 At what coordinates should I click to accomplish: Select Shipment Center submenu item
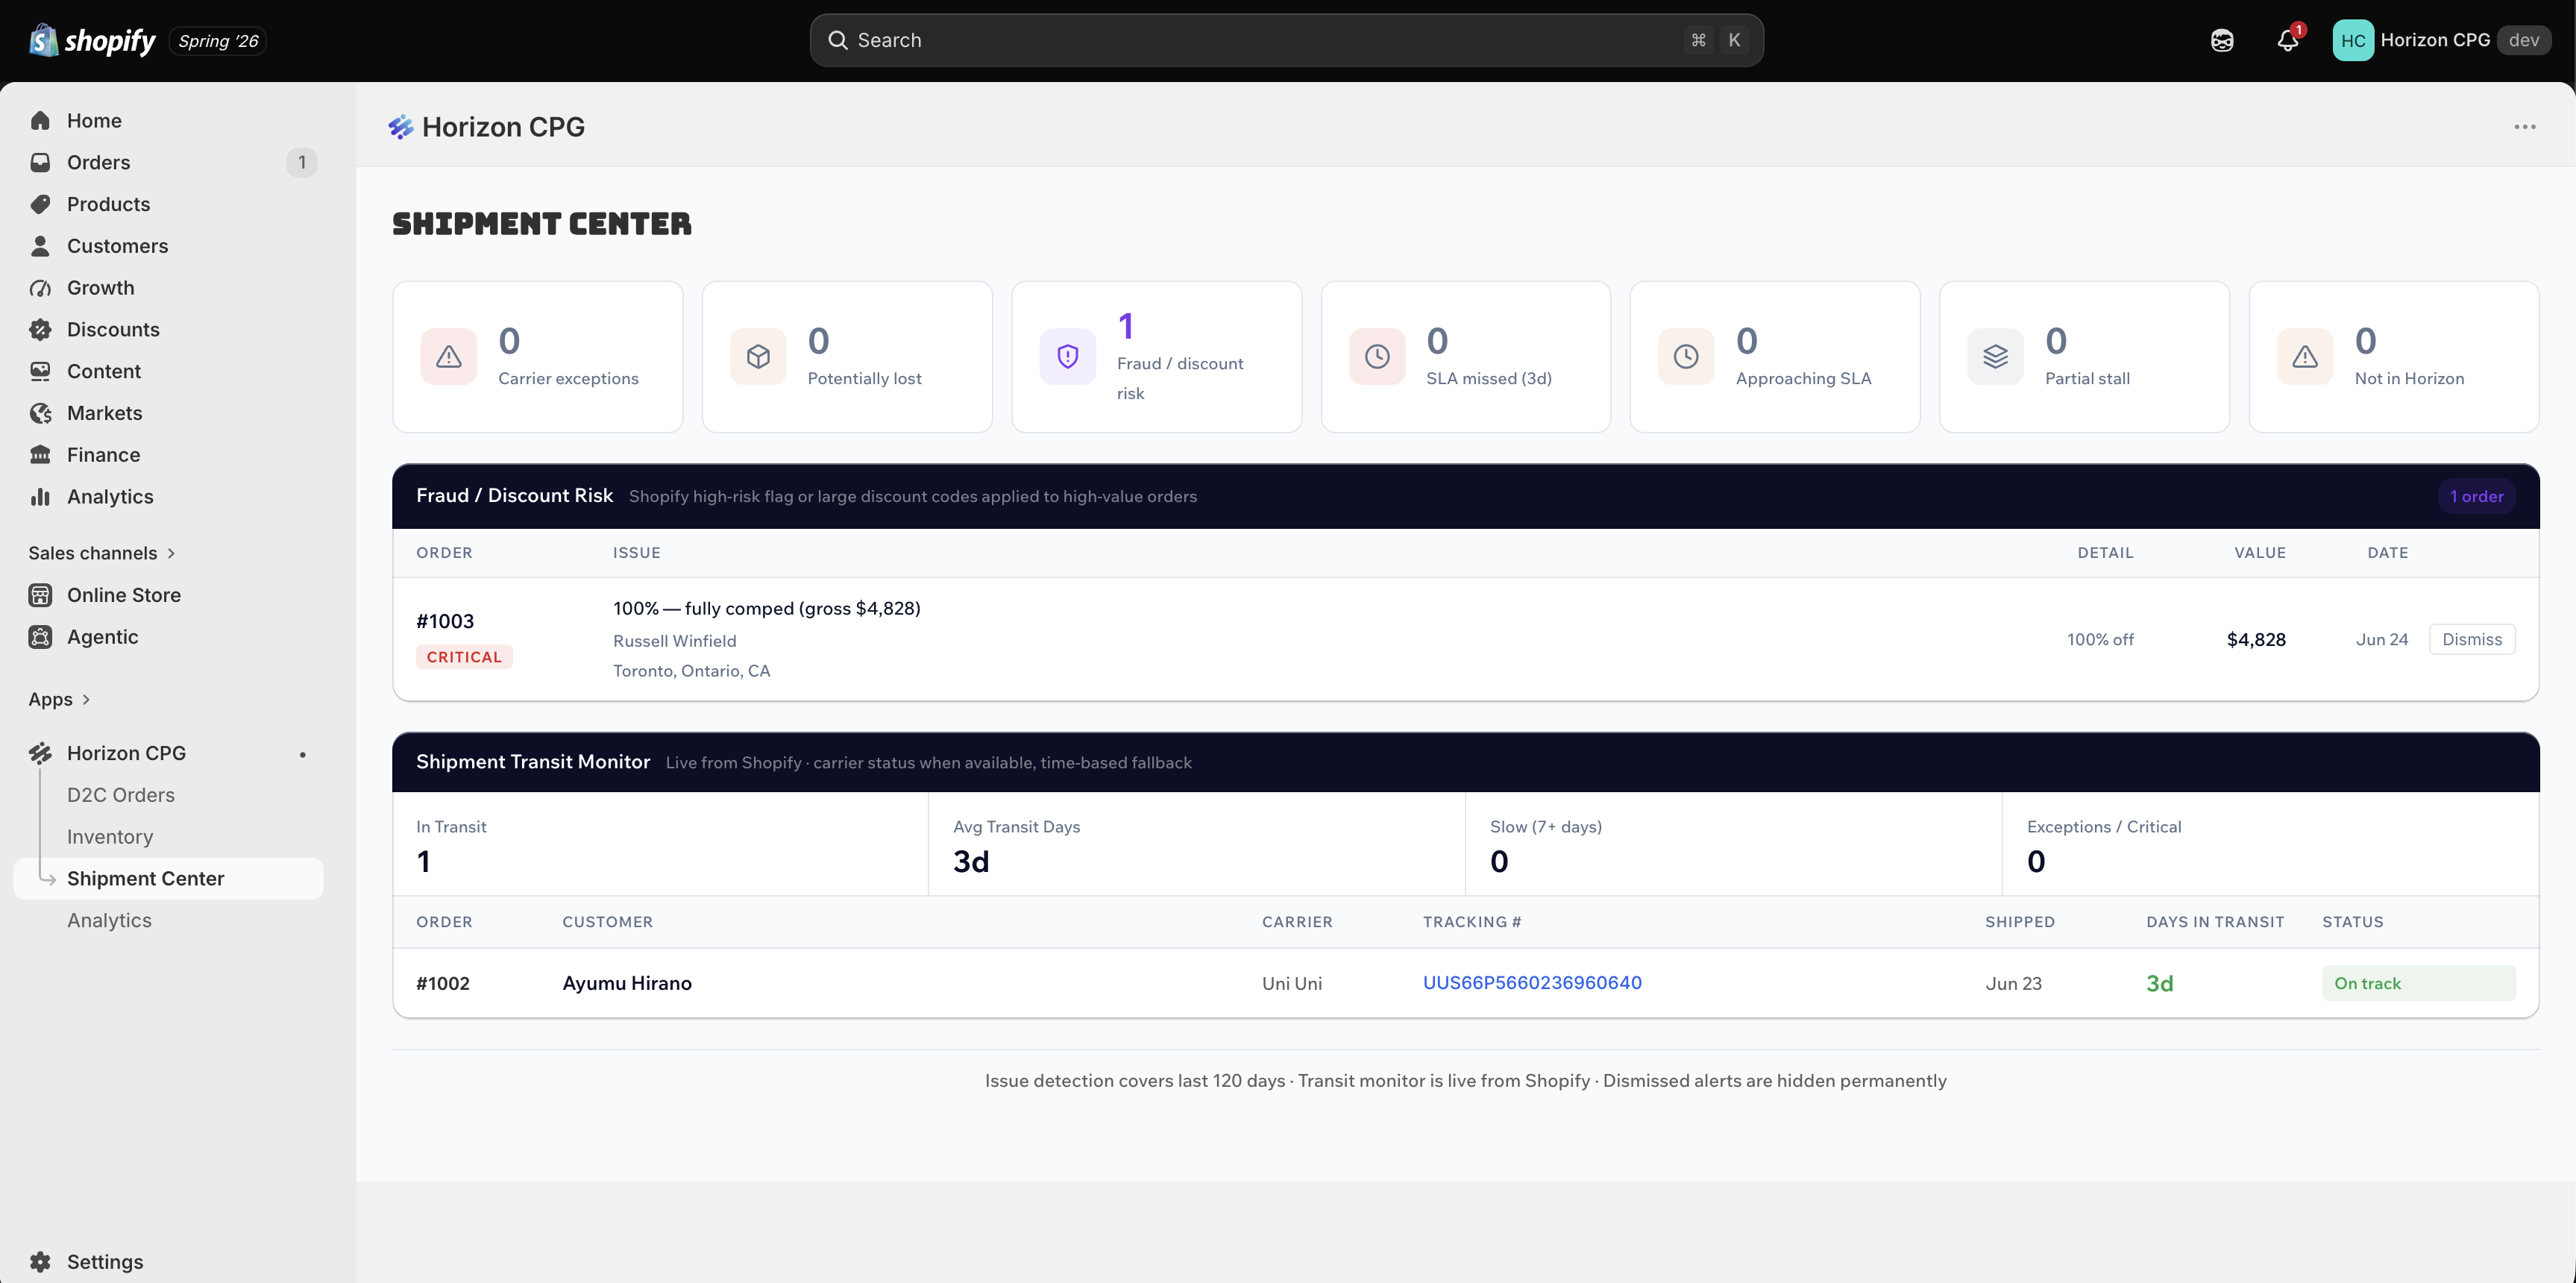point(168,879)
